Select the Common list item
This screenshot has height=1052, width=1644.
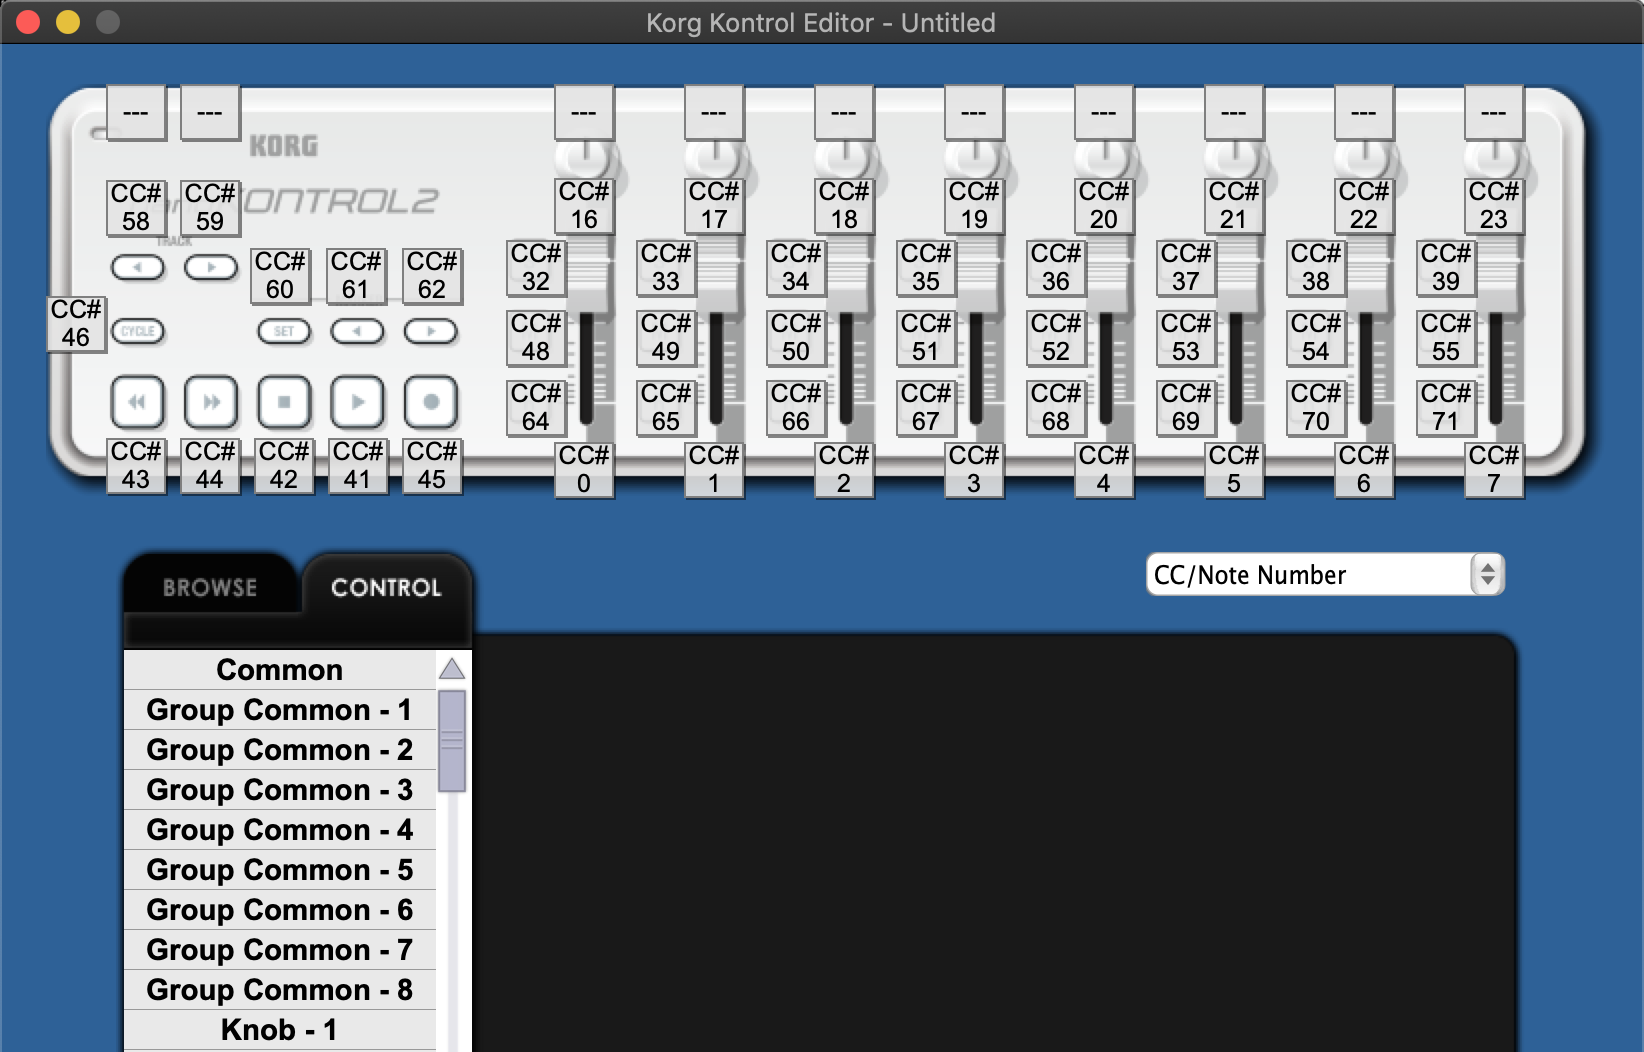coord(280,670)
